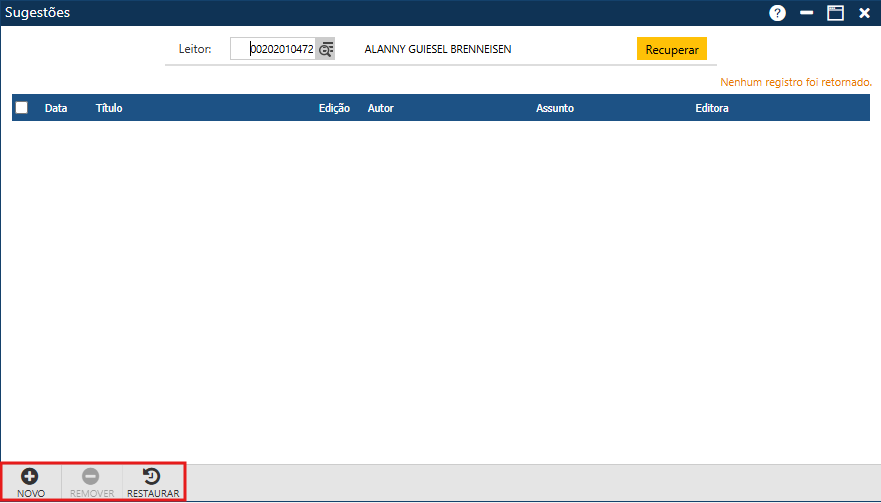Sort by the Editora column header

(x=712, y=108)
